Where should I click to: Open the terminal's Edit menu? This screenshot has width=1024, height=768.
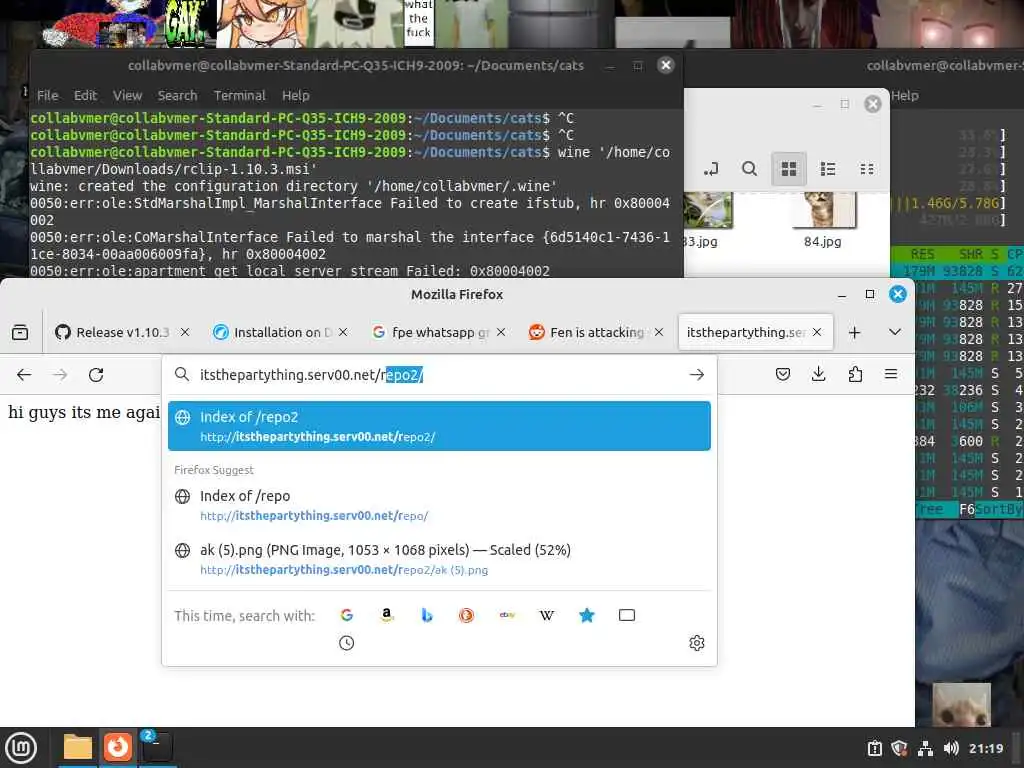click(86, 95)
